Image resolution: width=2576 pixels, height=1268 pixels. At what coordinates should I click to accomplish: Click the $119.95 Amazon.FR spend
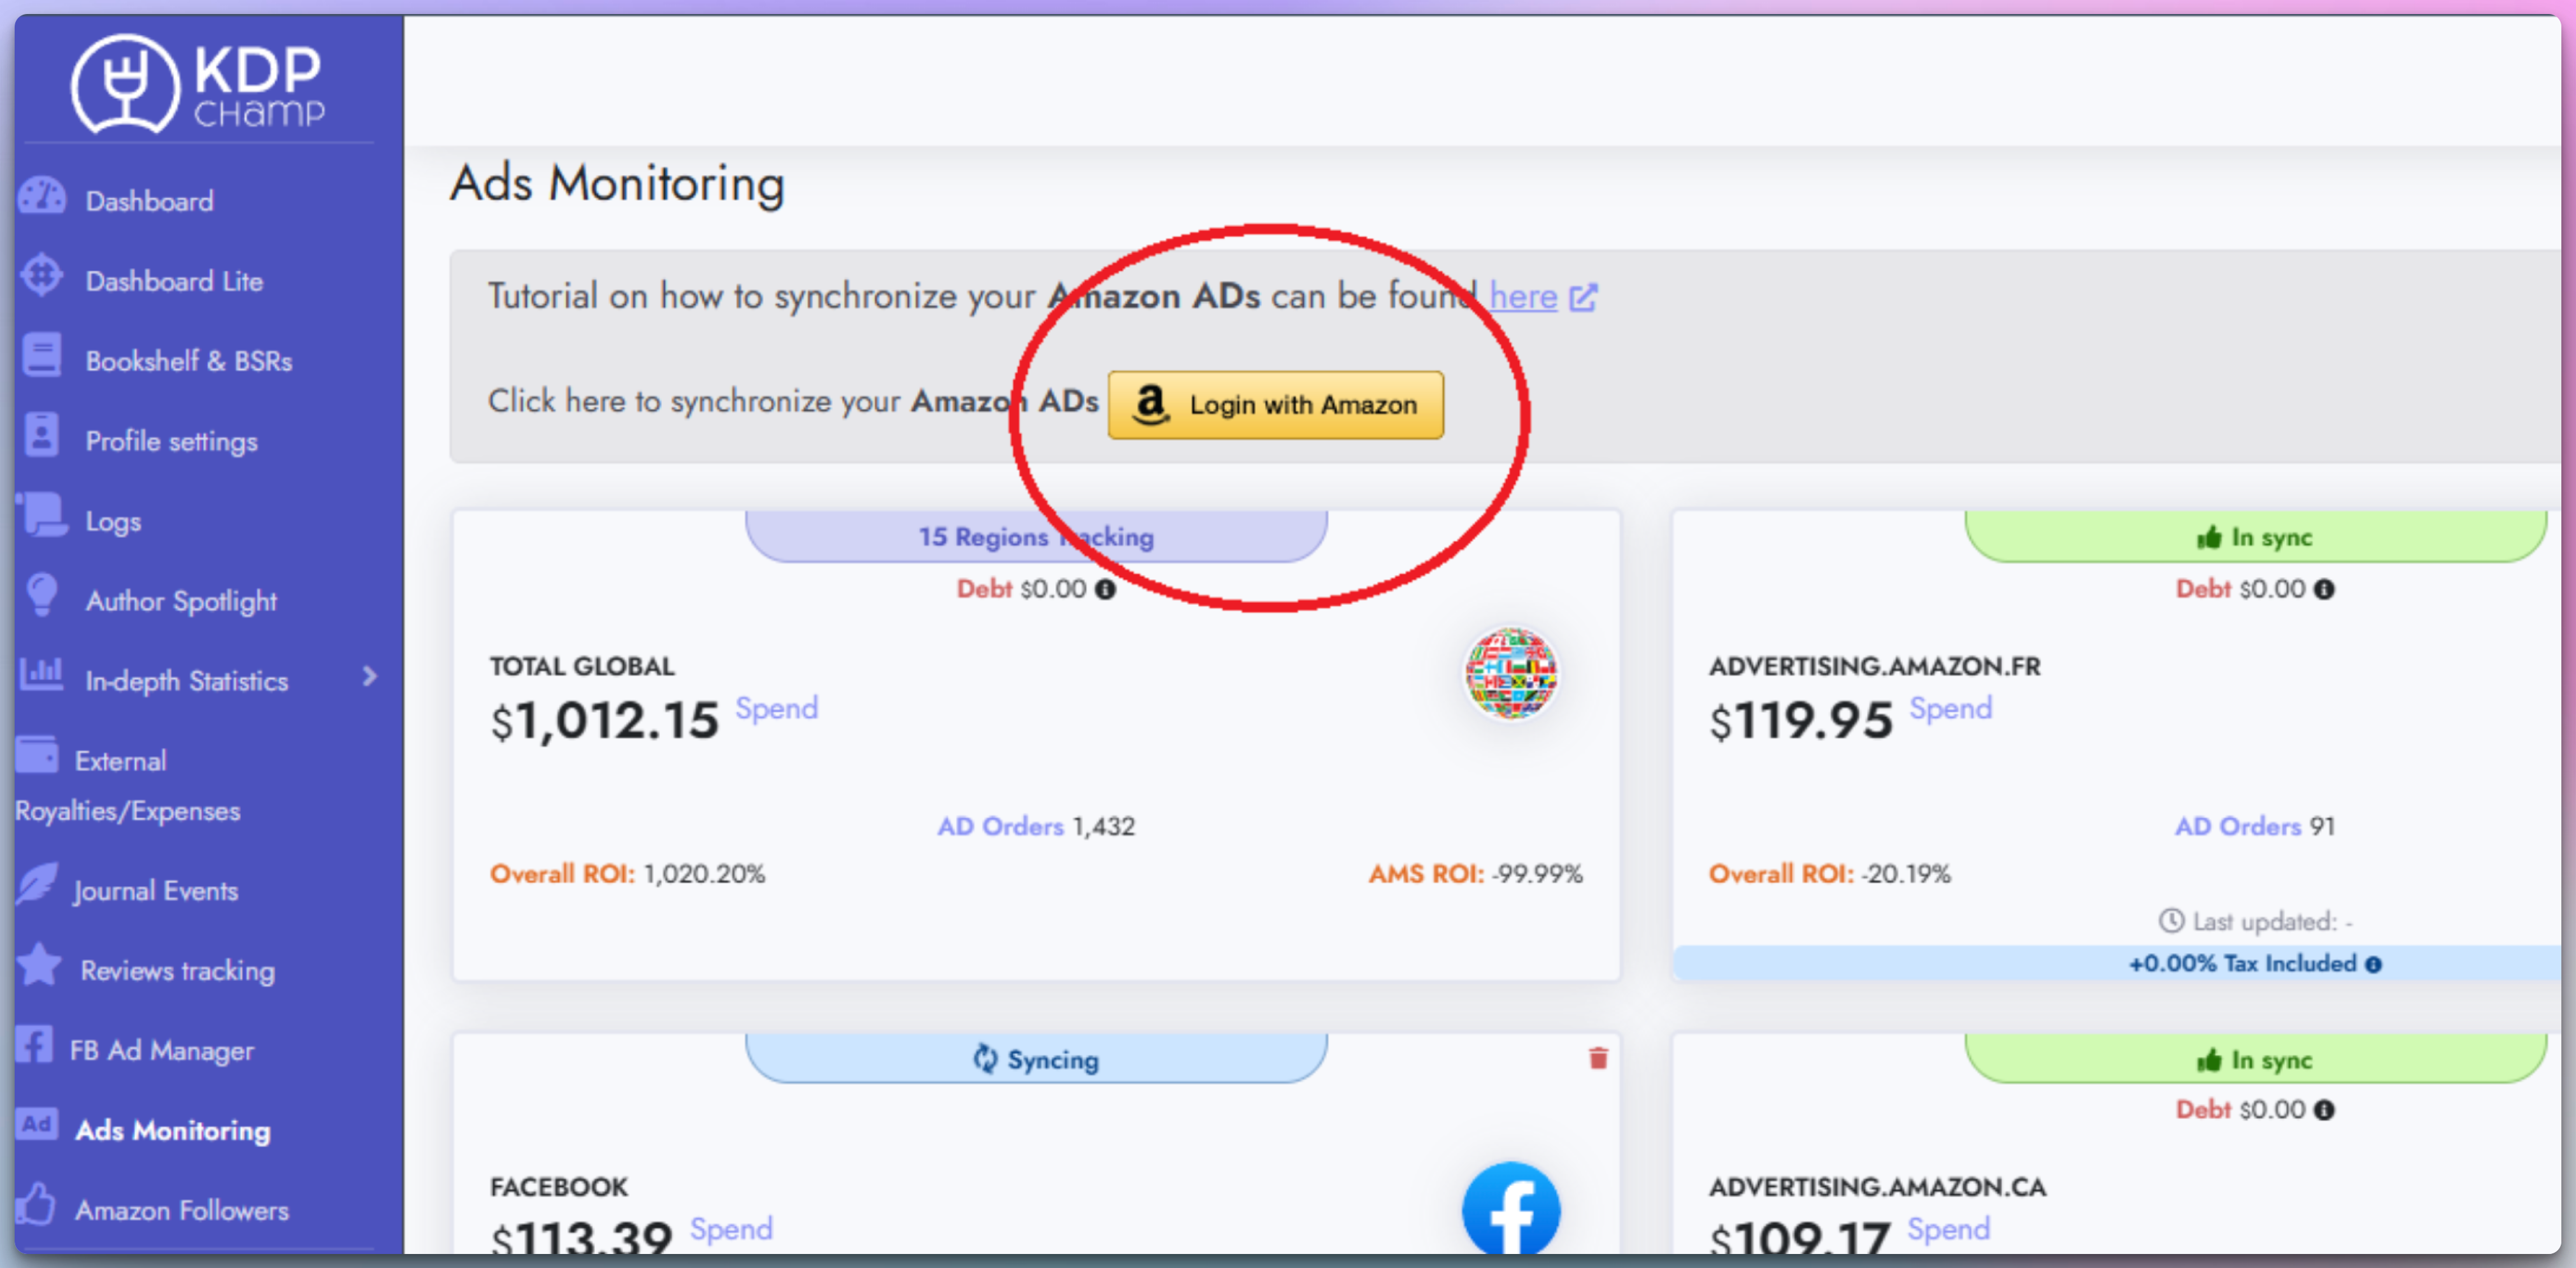1801,720
